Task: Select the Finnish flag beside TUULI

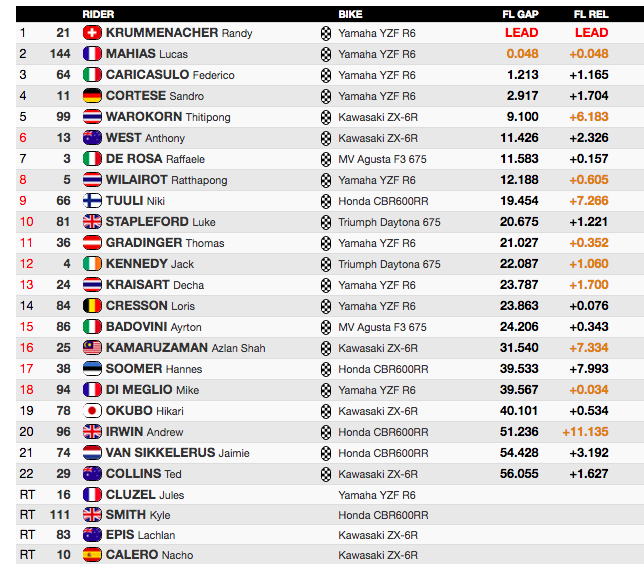Action: [92, 200]
